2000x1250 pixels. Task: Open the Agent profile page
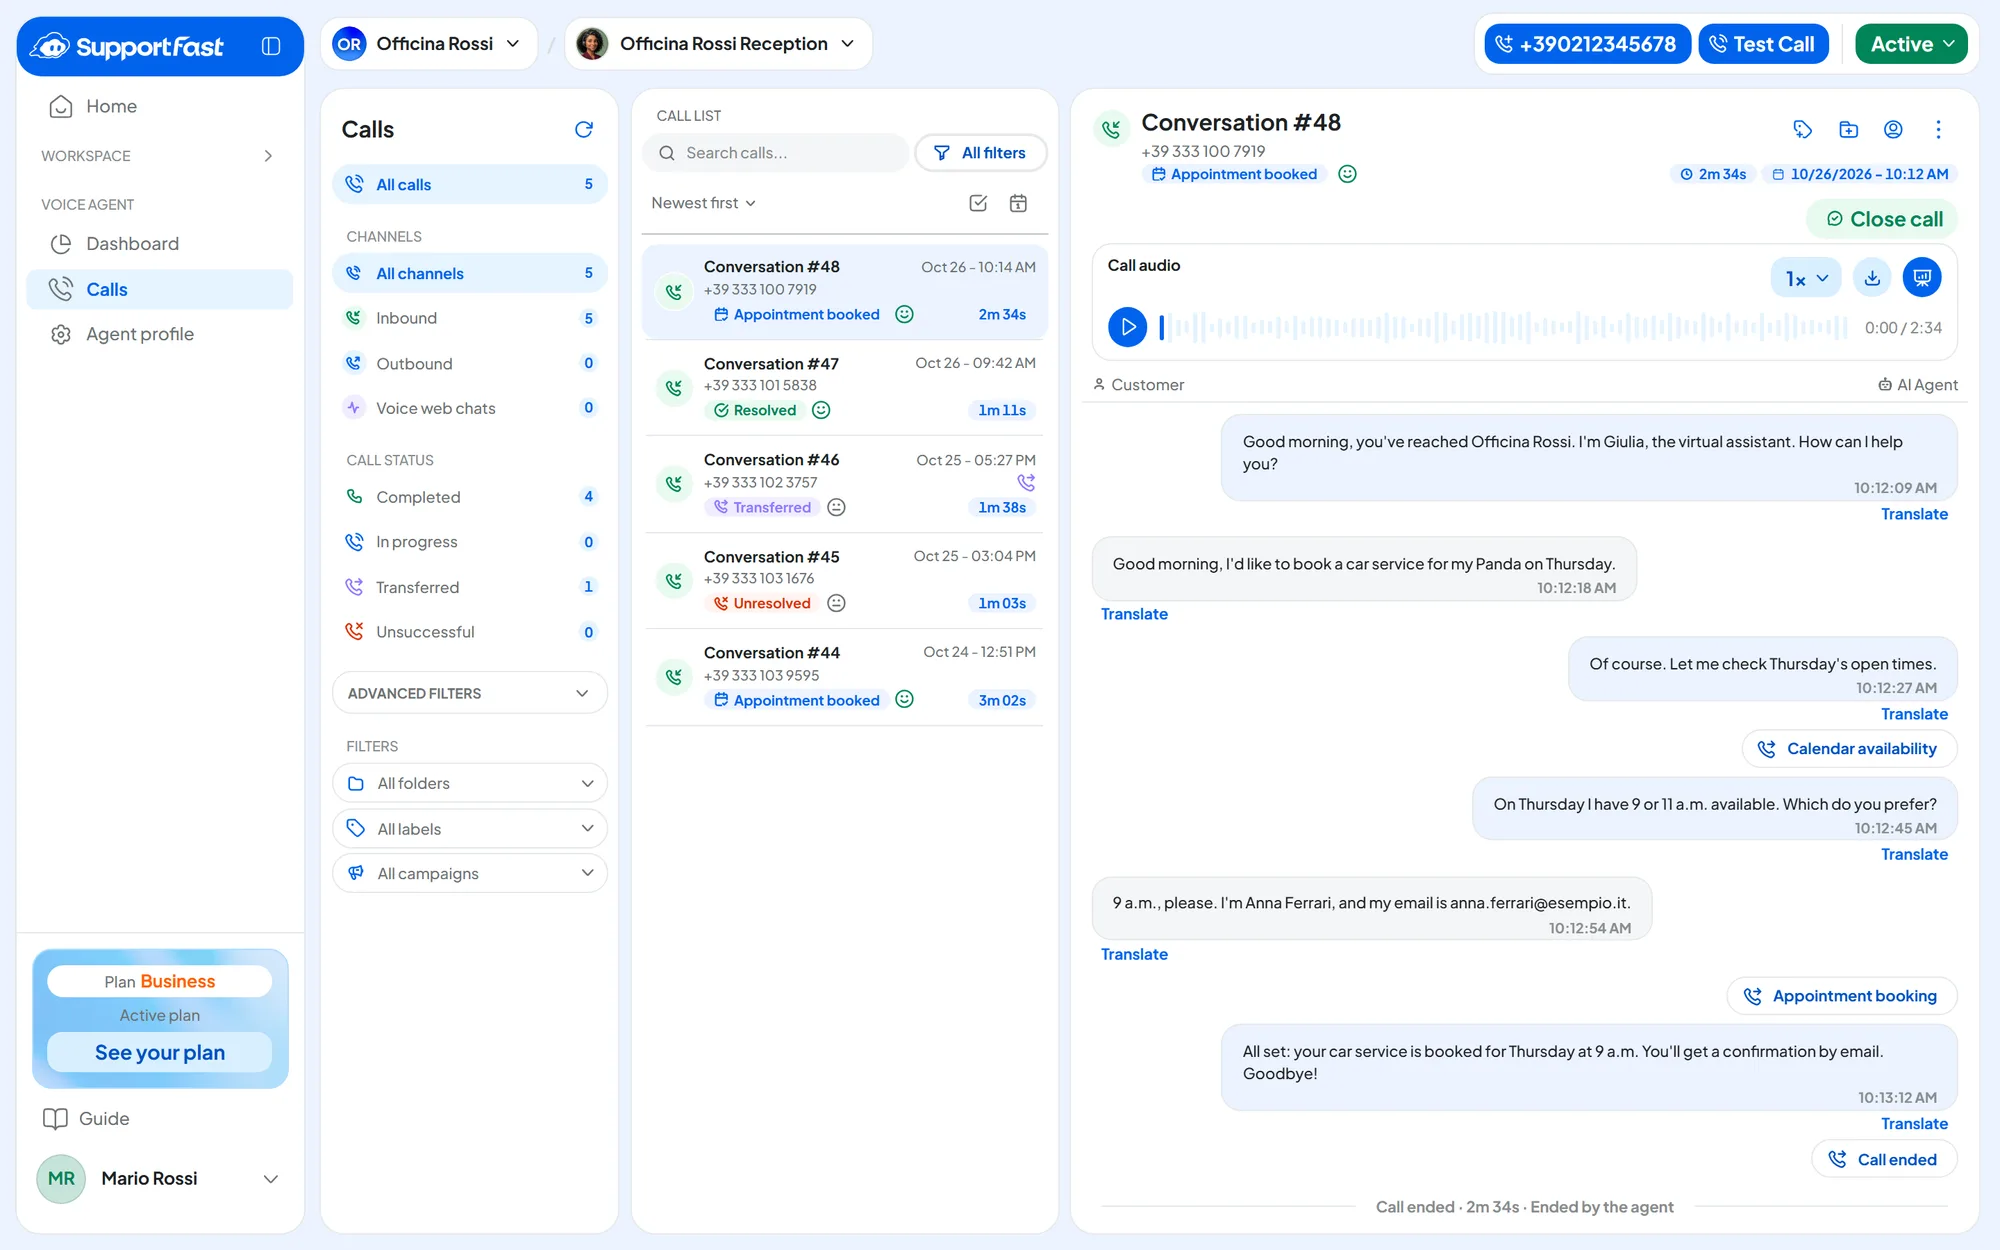pos(160,334)
